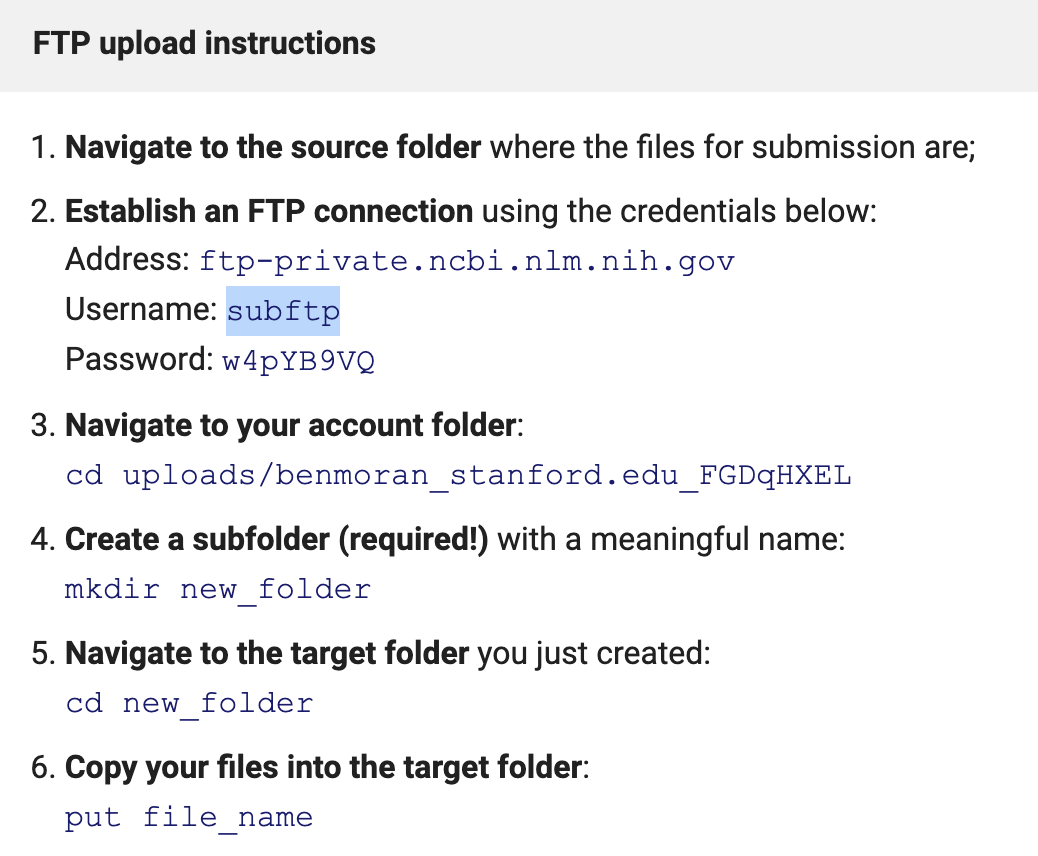1038x856 pixels.
Task: Click bold "Navigate to the source folder" text
Action: click(x=273, y=148)
